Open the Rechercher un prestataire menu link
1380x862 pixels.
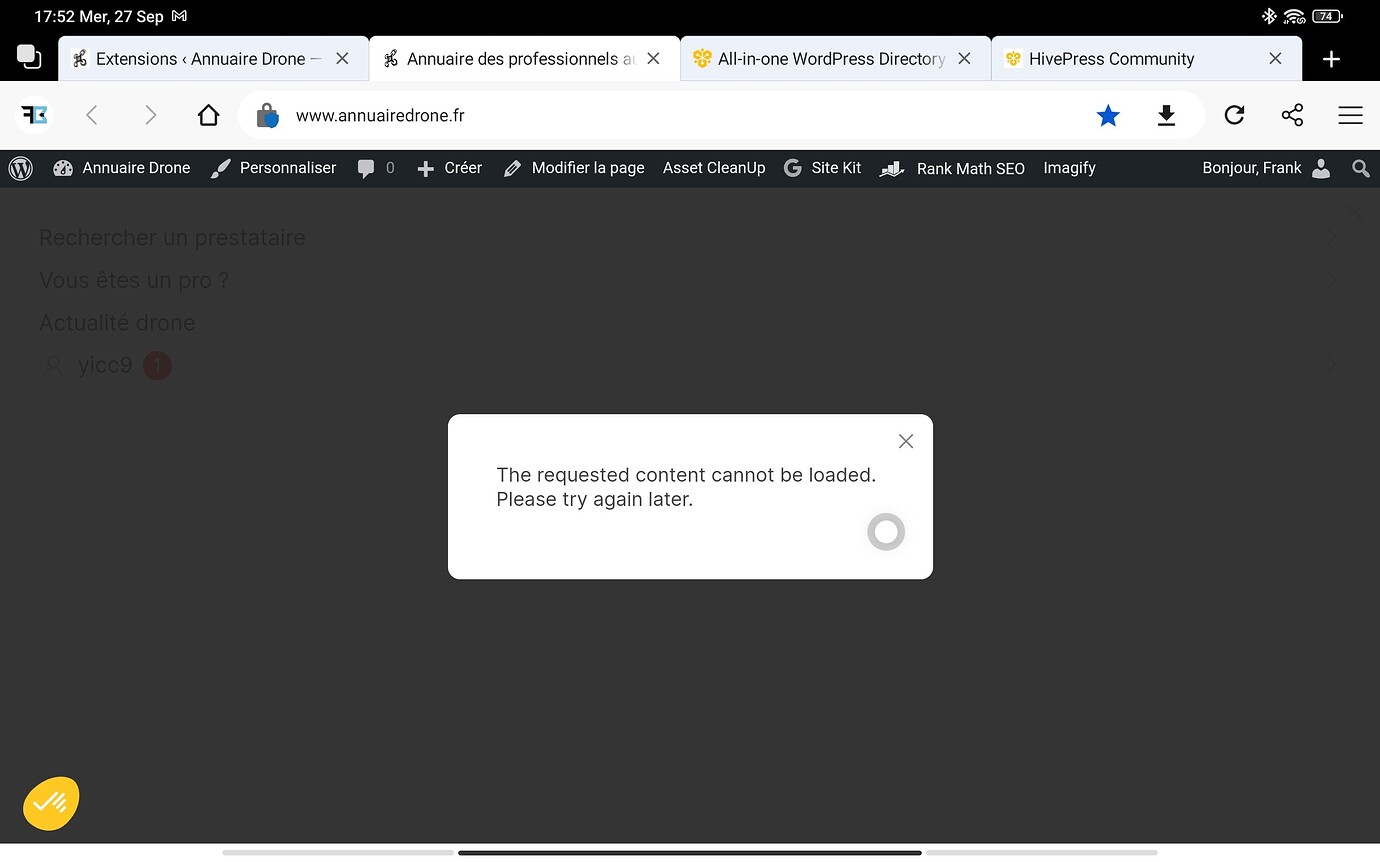pyautogui.click(x=172, y=238)
